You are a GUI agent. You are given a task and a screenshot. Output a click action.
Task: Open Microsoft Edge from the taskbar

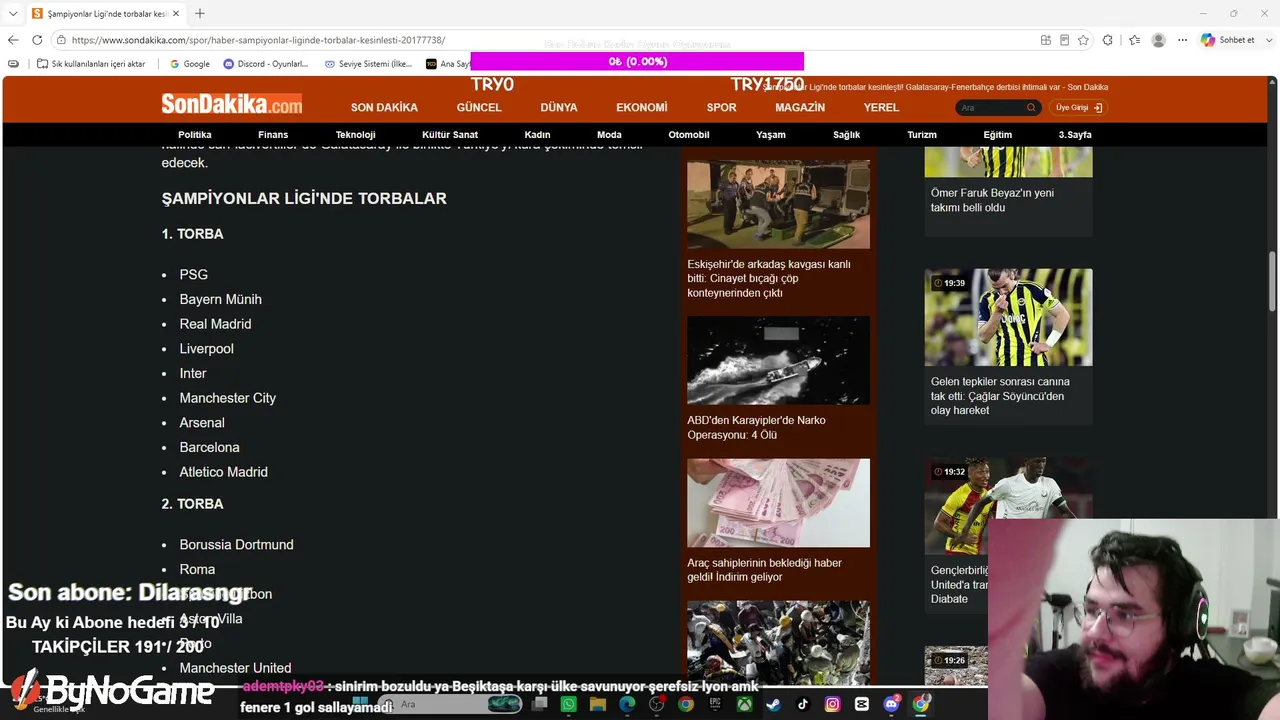(x=627, y=704)
